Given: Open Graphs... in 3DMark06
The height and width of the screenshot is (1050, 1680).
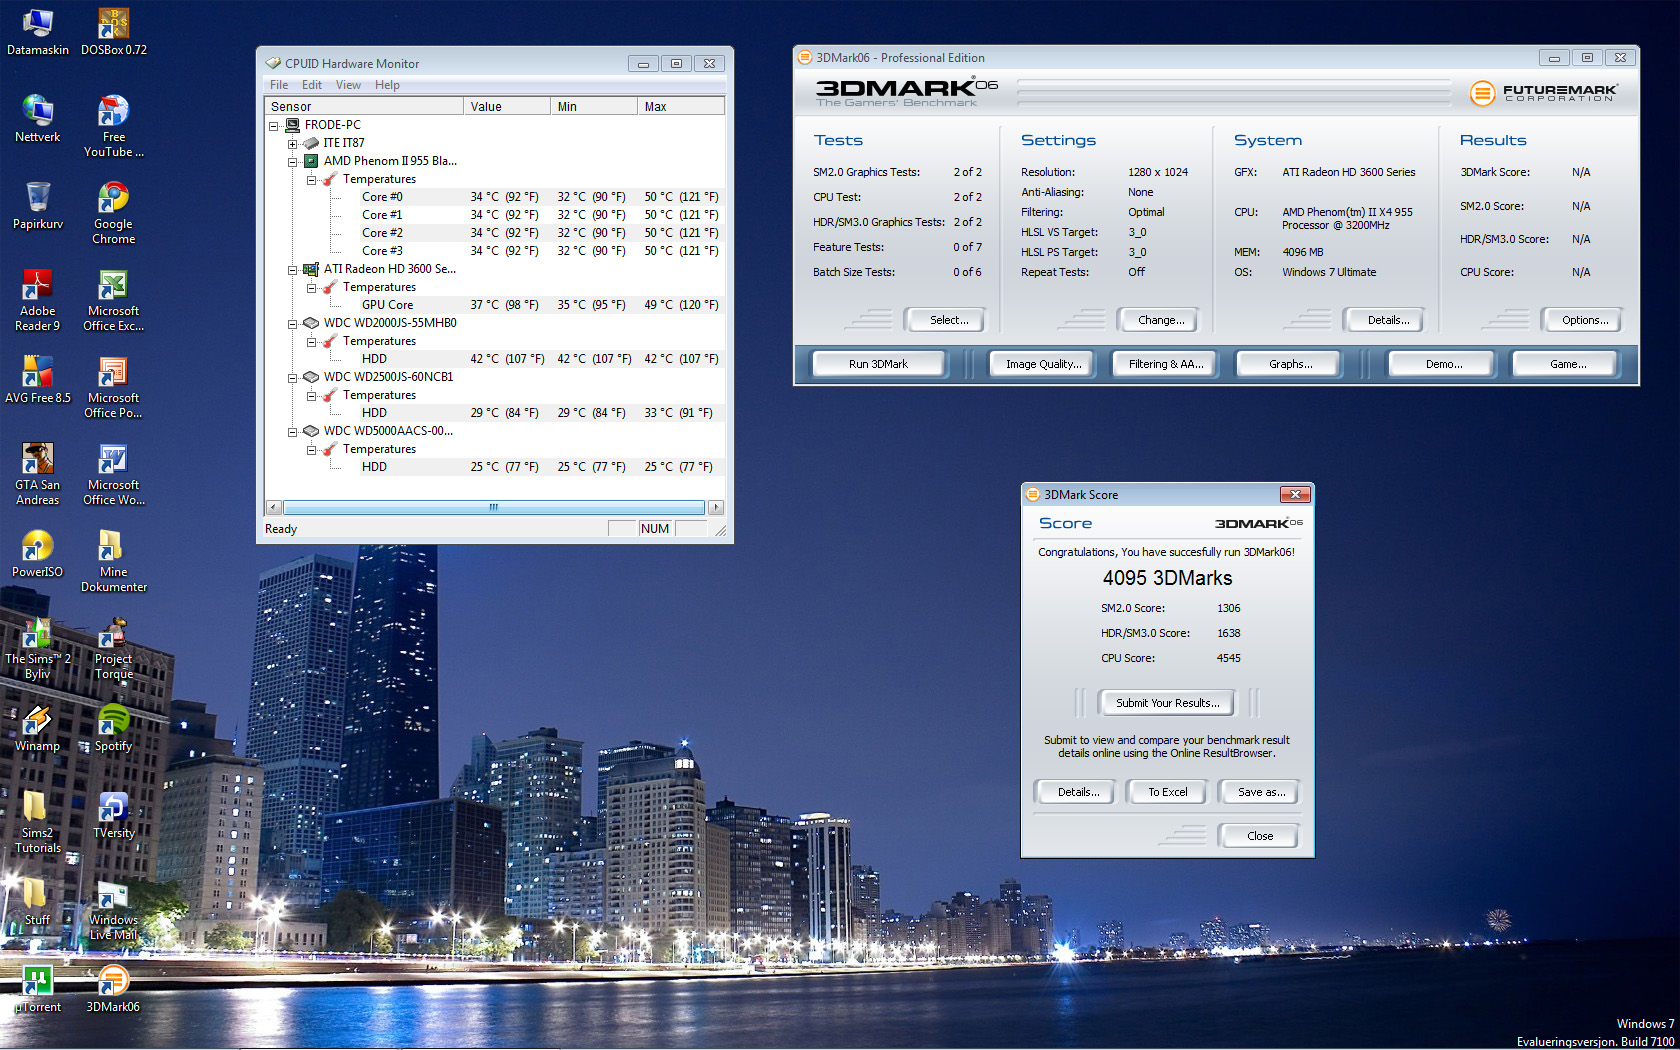Looking at the screenshot, I should pyautogui.click(x=1290, y=364).
